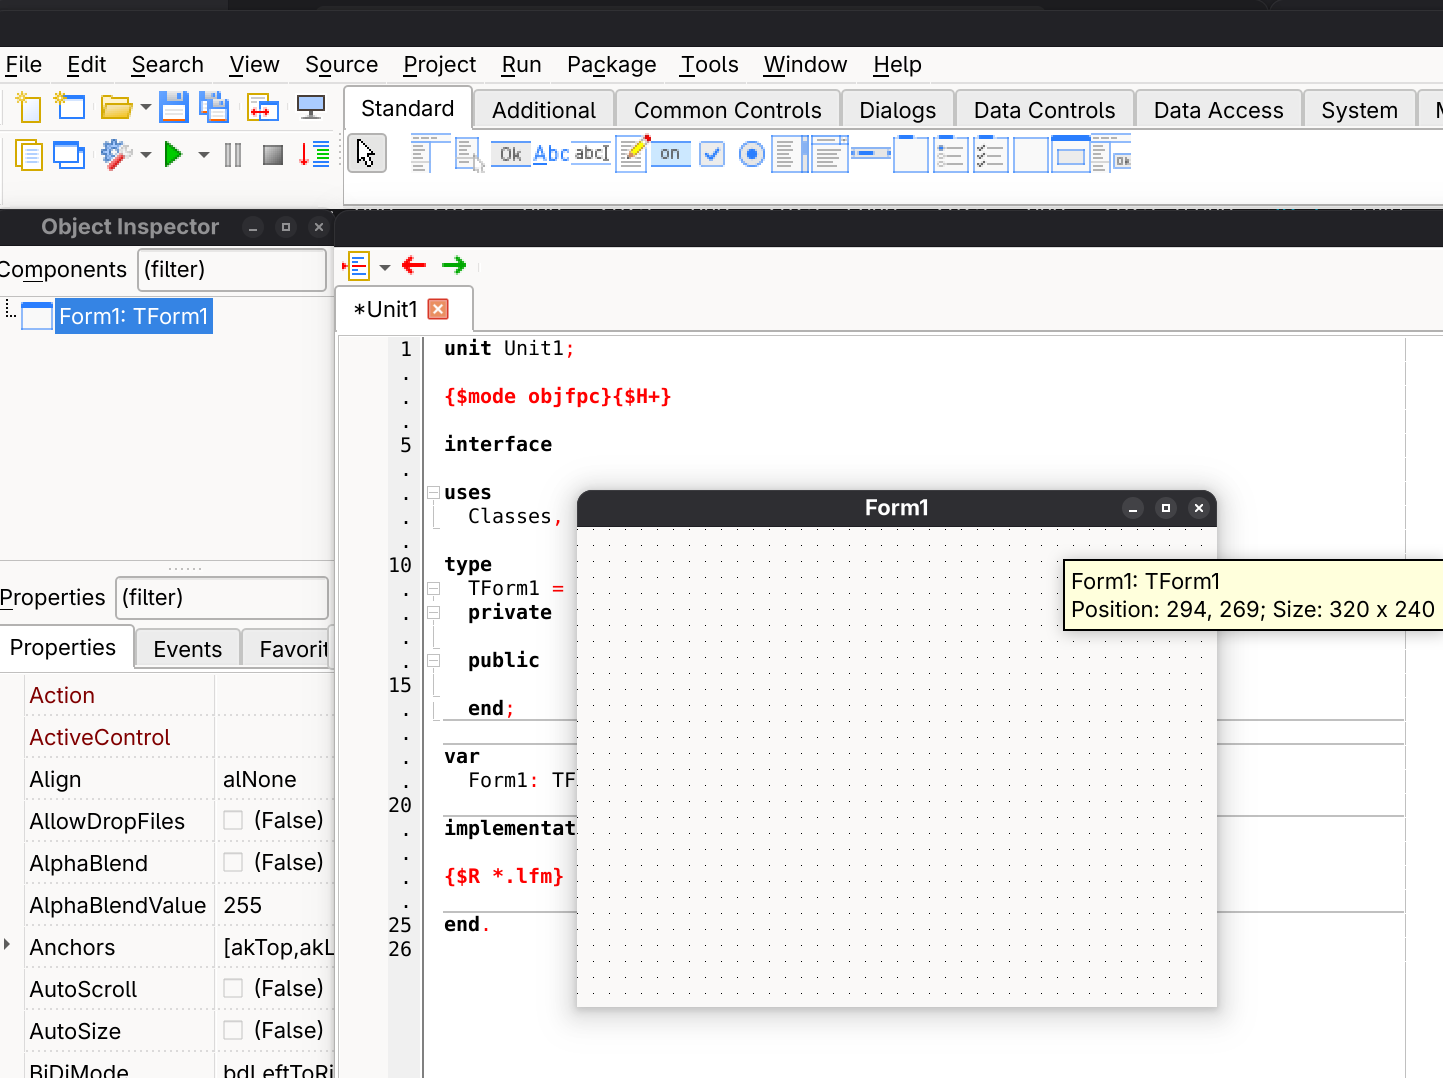Open the View Forms icon

click(x=69, y=155)
